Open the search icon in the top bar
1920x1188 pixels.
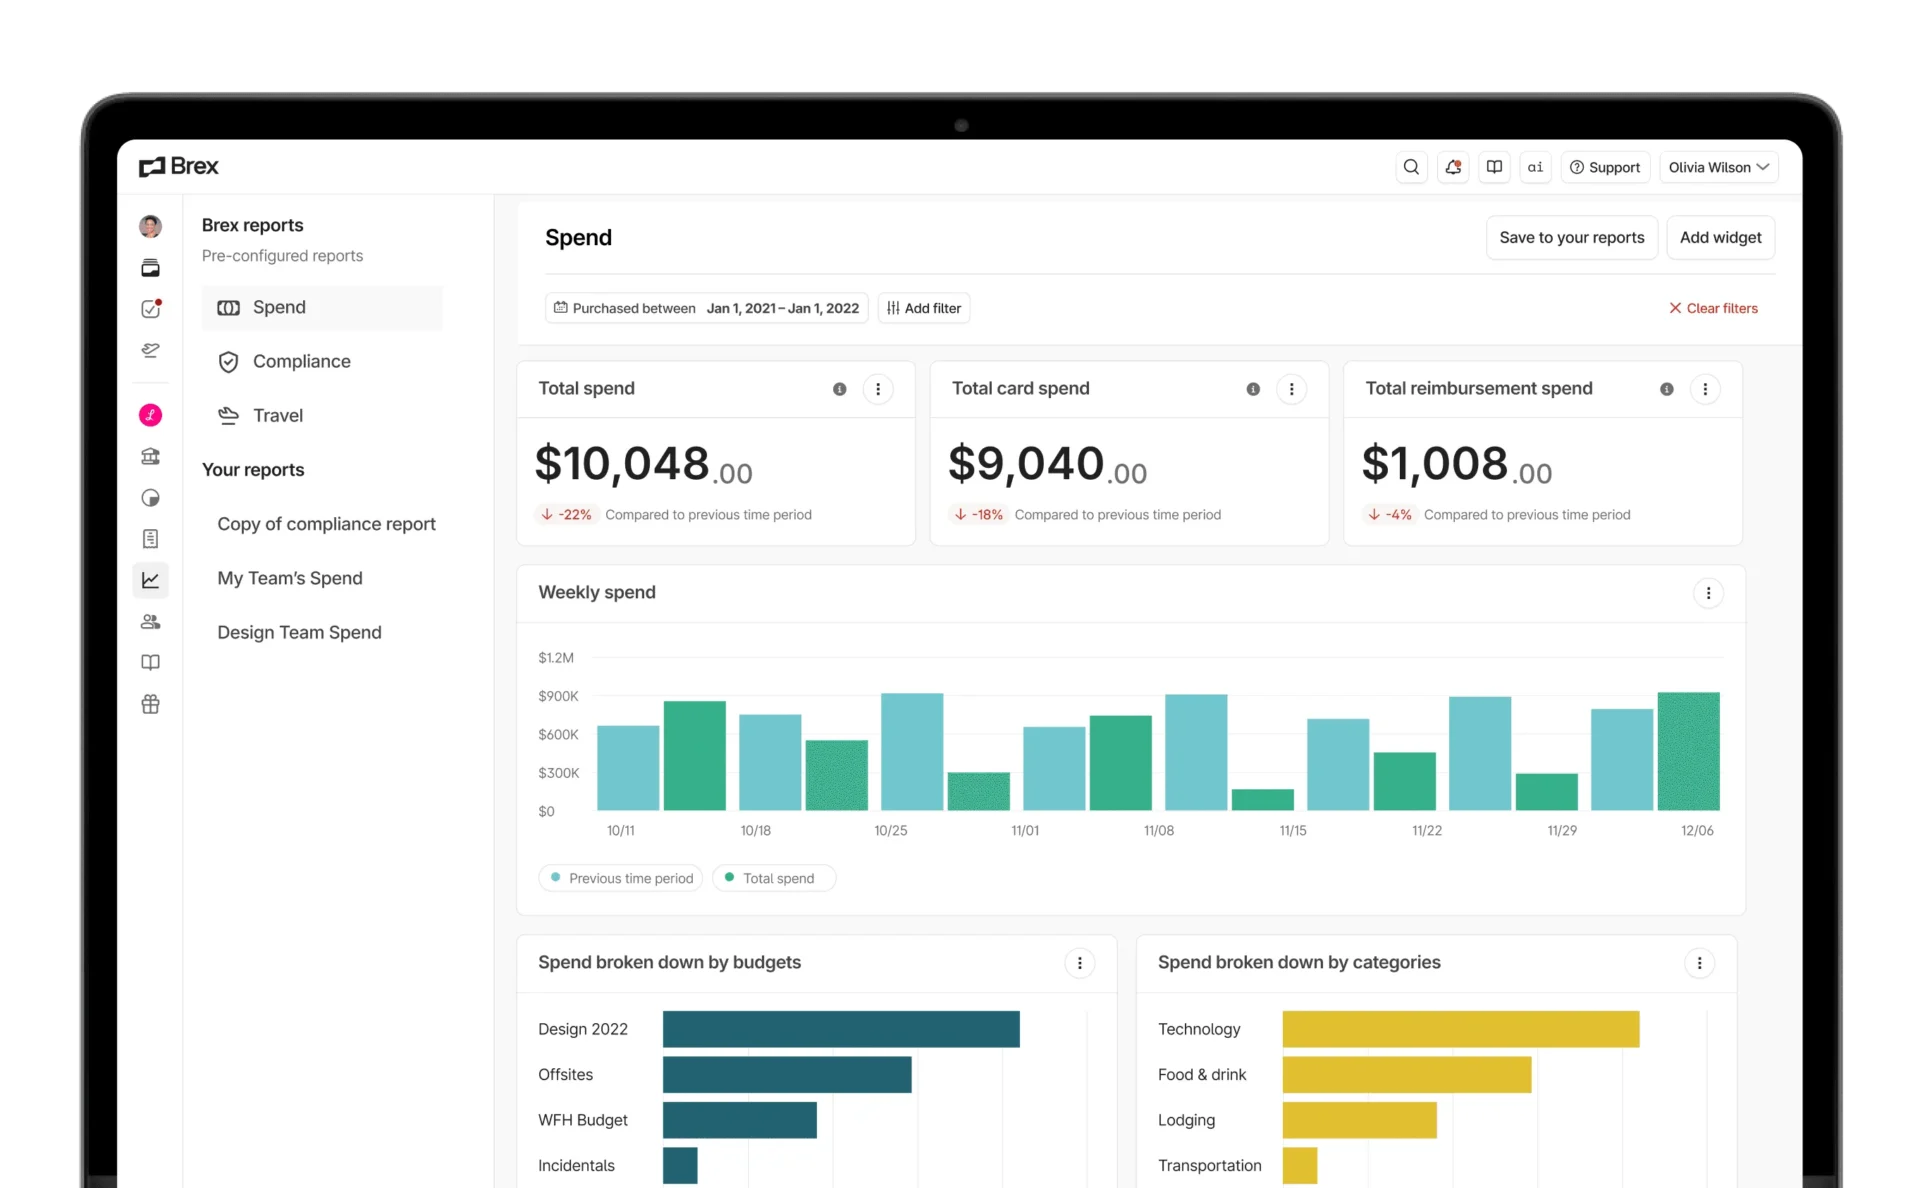[1411, 167]
